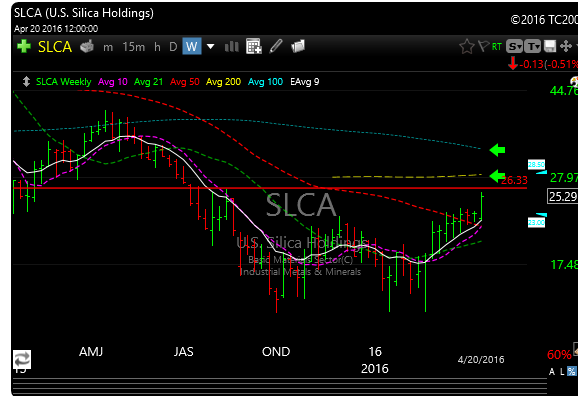Open the add indicator calendar icon
The width and height of the screenshot is (578, 396).
[254, 46]
